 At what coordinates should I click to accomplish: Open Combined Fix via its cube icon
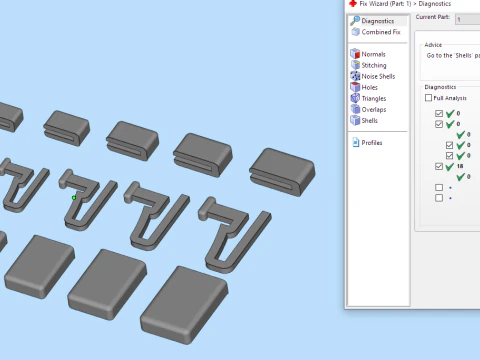[356, 32]
